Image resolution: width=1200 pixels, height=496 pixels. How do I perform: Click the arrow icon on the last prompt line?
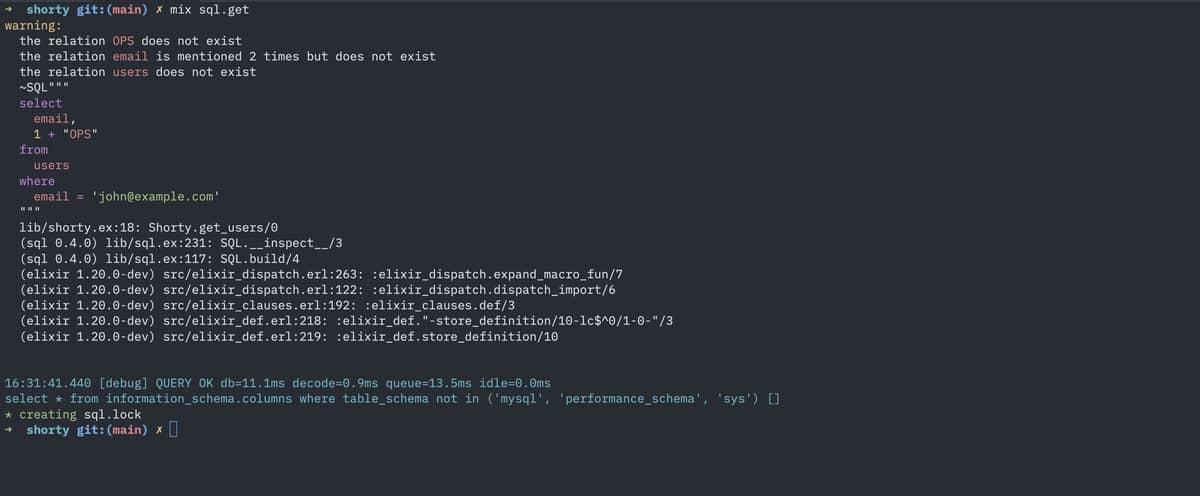pos(9,430)
